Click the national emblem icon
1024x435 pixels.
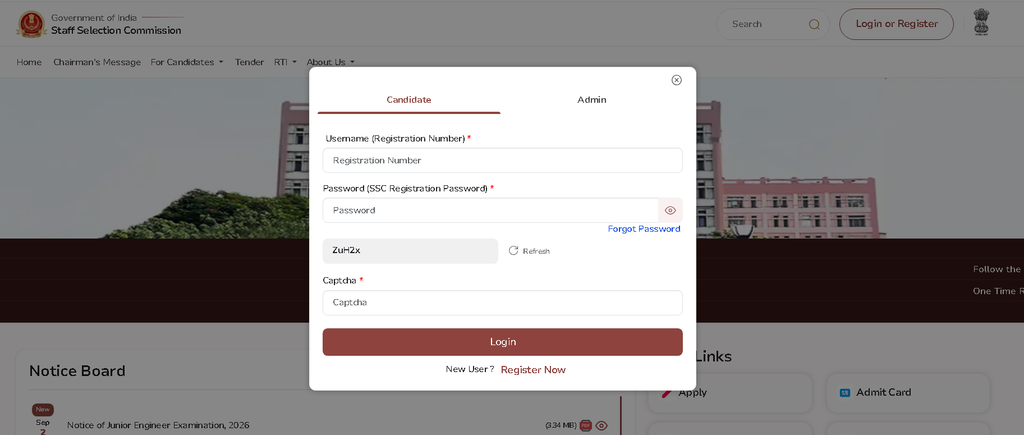click(981, 22)
